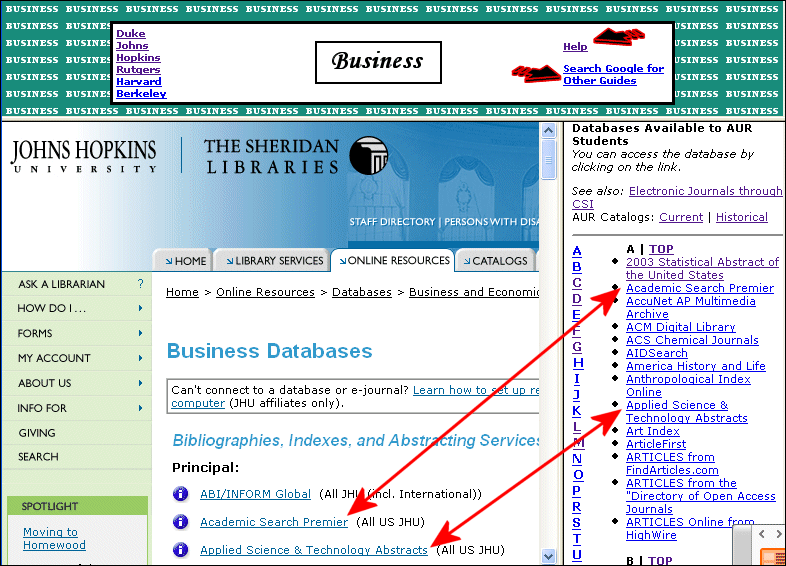Open ABI/INFORM Global database link
Screen dimensions: 786x566
point(256,494)
